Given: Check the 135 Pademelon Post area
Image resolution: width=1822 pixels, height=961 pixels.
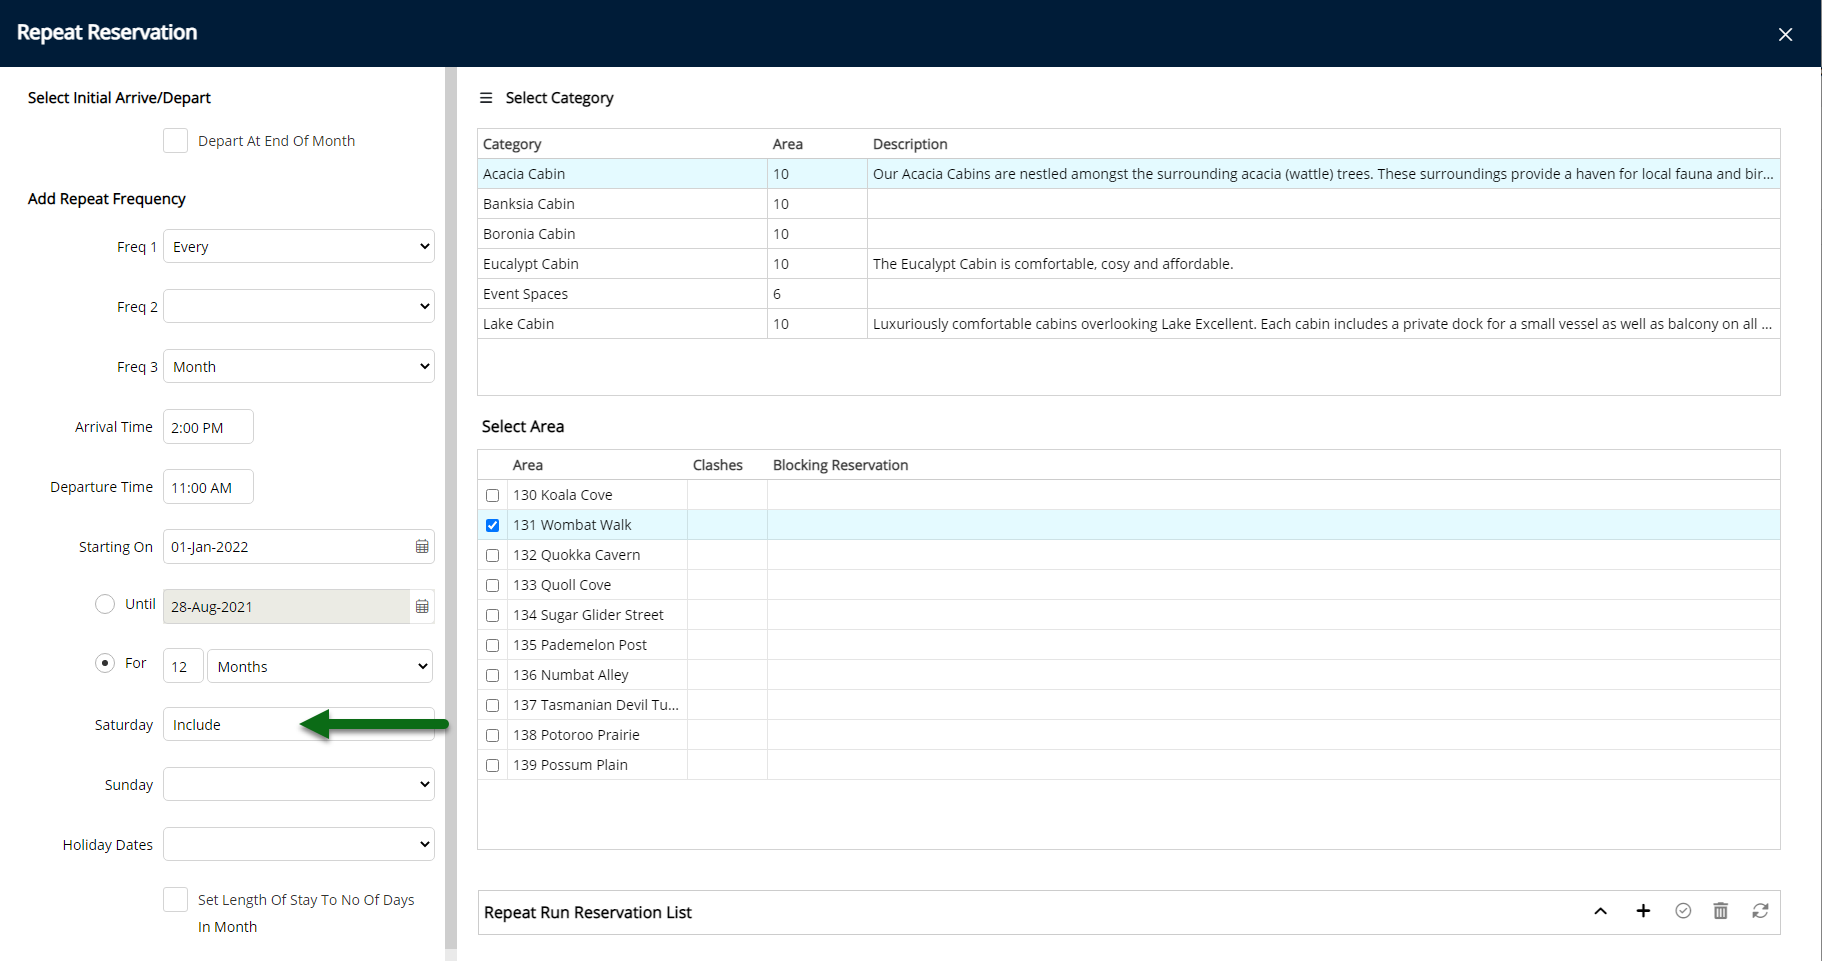Looking at the screenshot, I should tap(492, 645).
